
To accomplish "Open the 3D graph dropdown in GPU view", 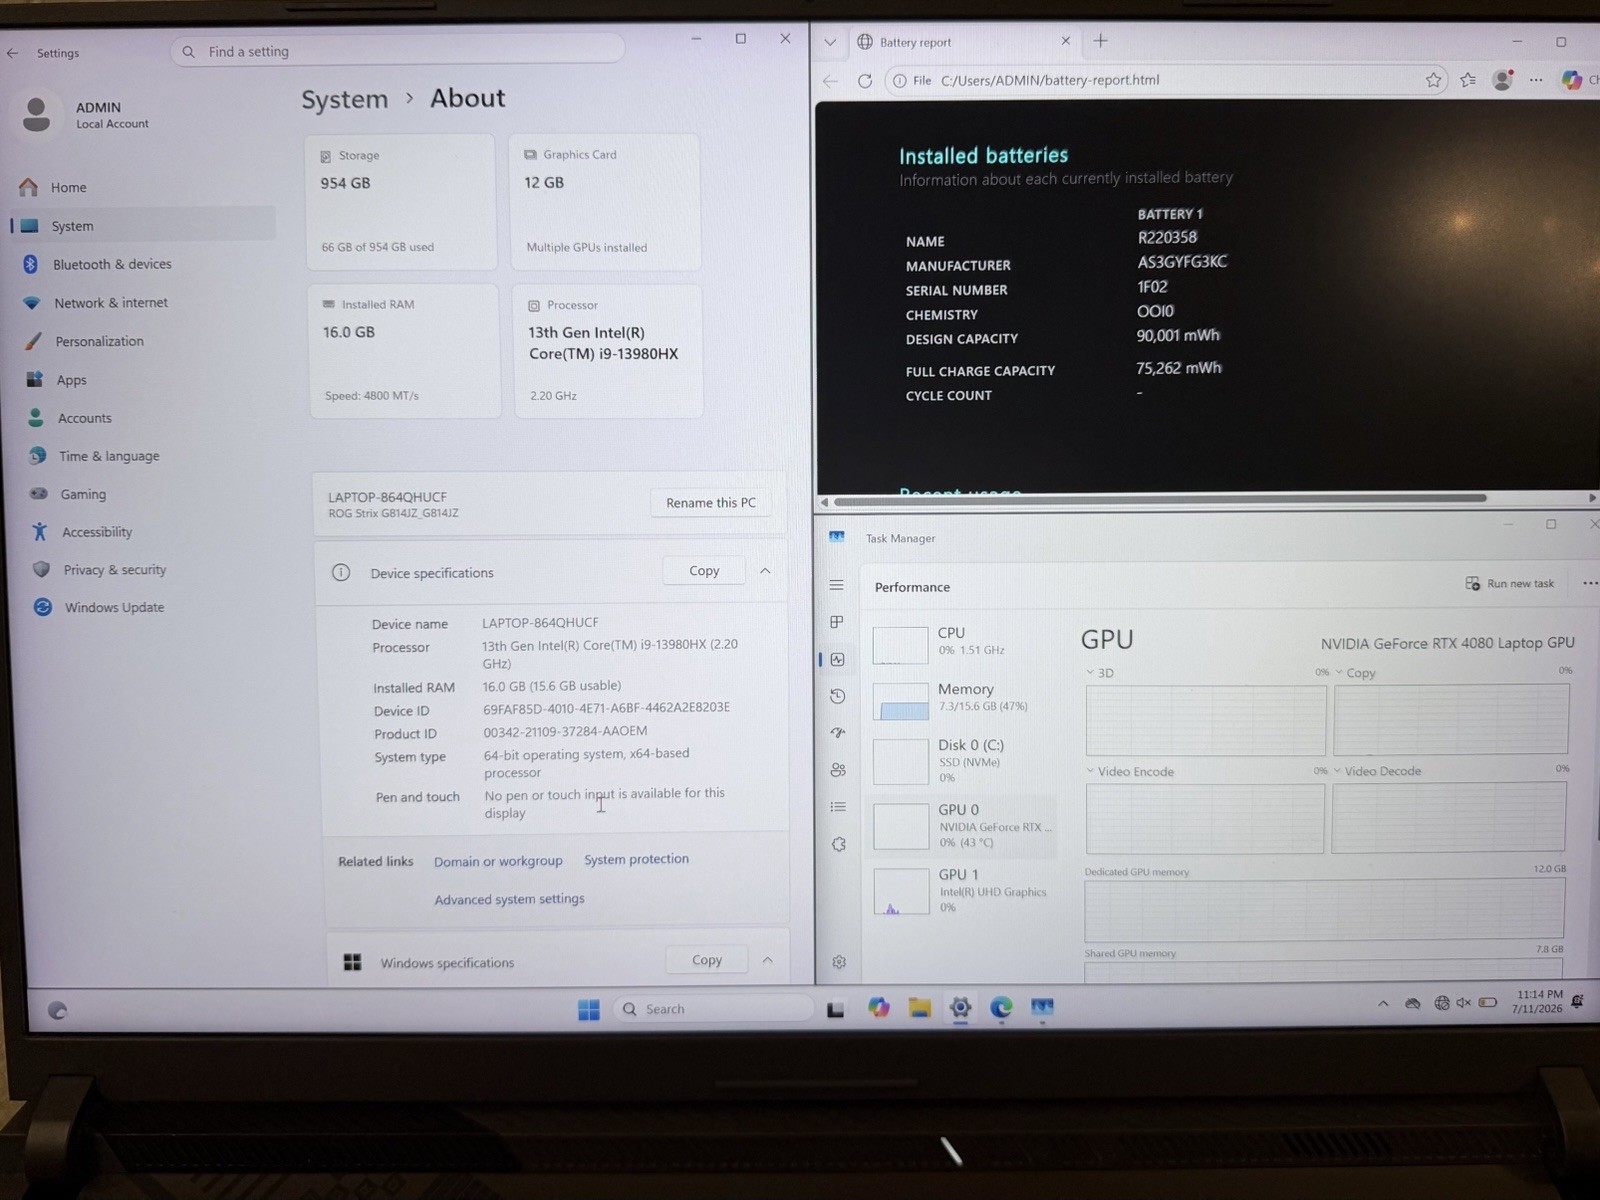I will [x=1090, y=672].
